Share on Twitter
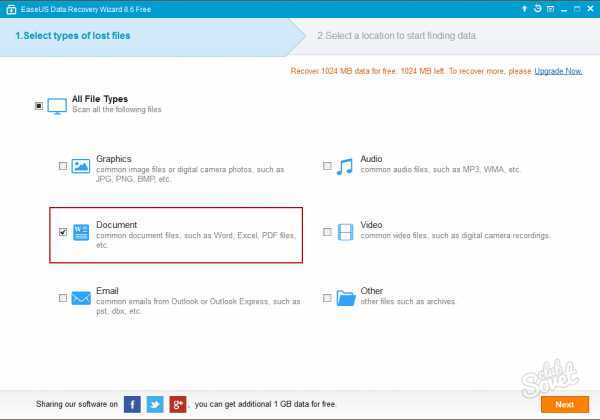Screen dimensions: 600x420 tap(155, 404)
